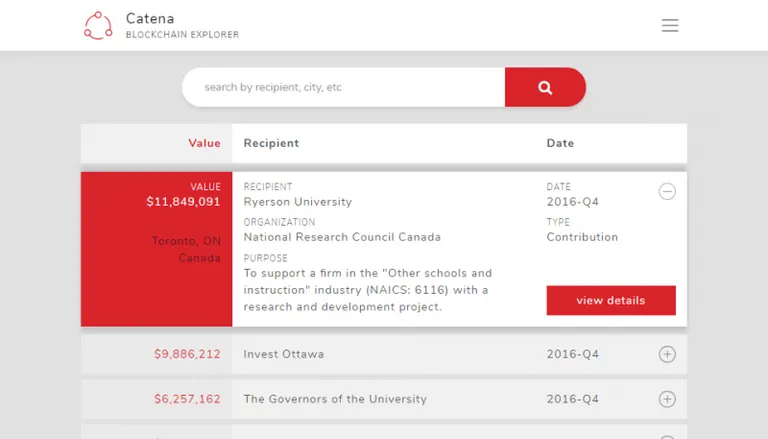Sort by the Value column header

tap(204, 143)
